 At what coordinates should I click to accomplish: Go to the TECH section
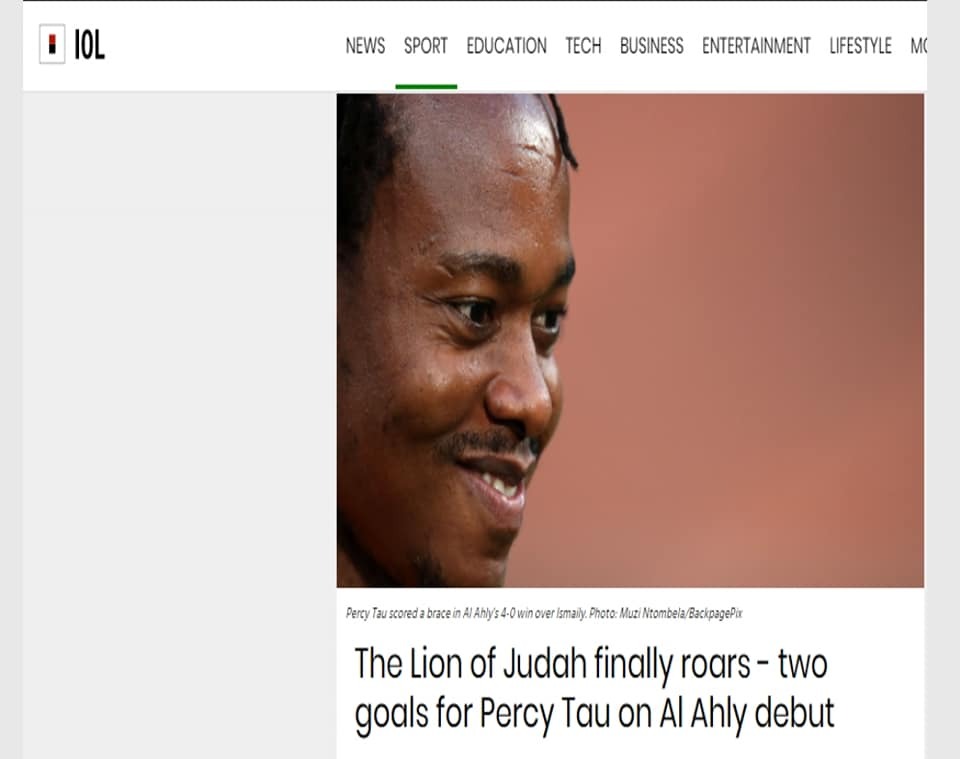tap(583, 46)
